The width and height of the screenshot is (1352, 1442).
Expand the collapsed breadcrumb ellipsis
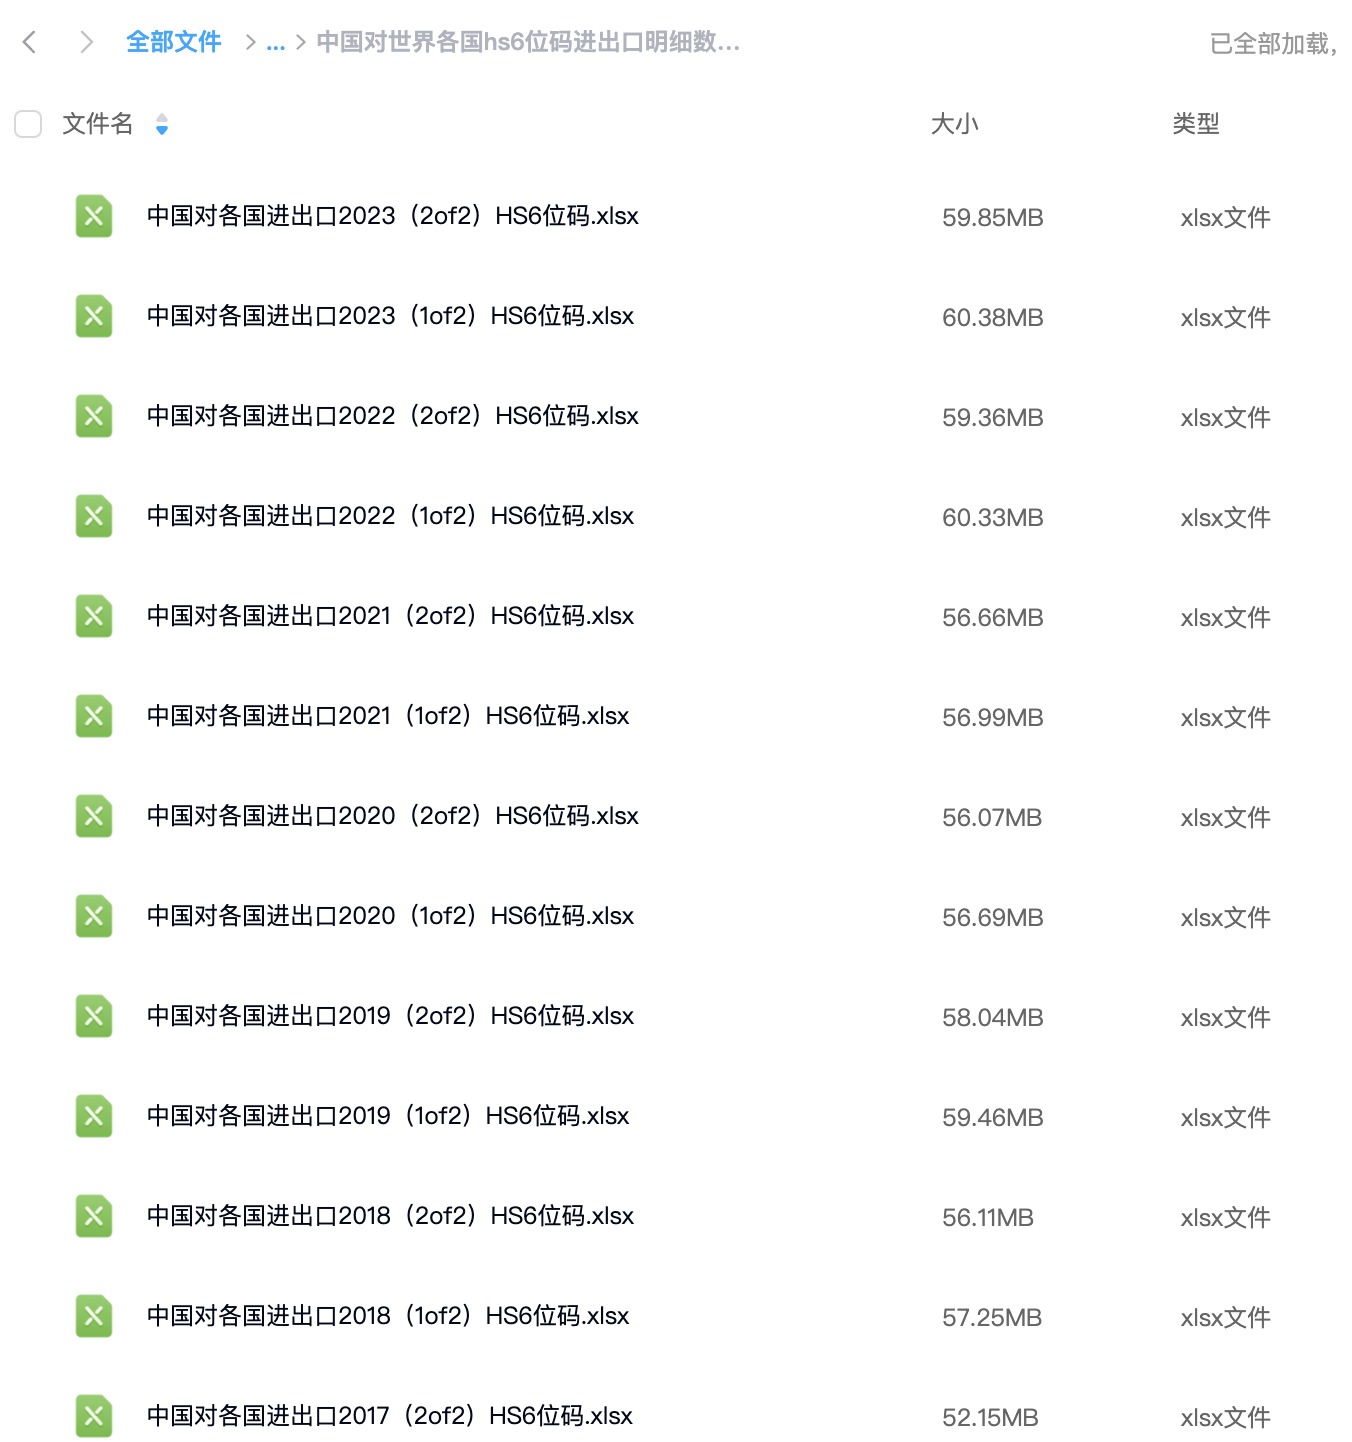(x=276, y=42)
